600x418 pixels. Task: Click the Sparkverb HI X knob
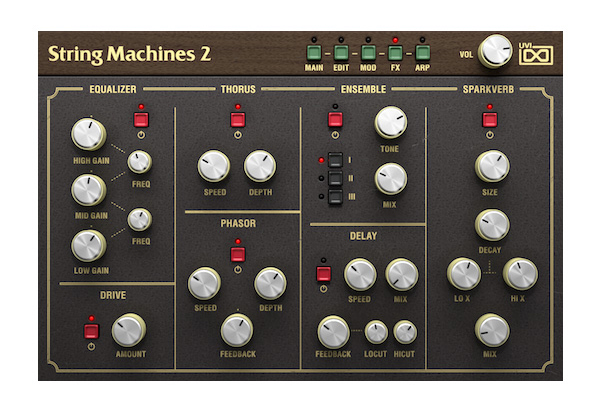click(x=520, y=274)
